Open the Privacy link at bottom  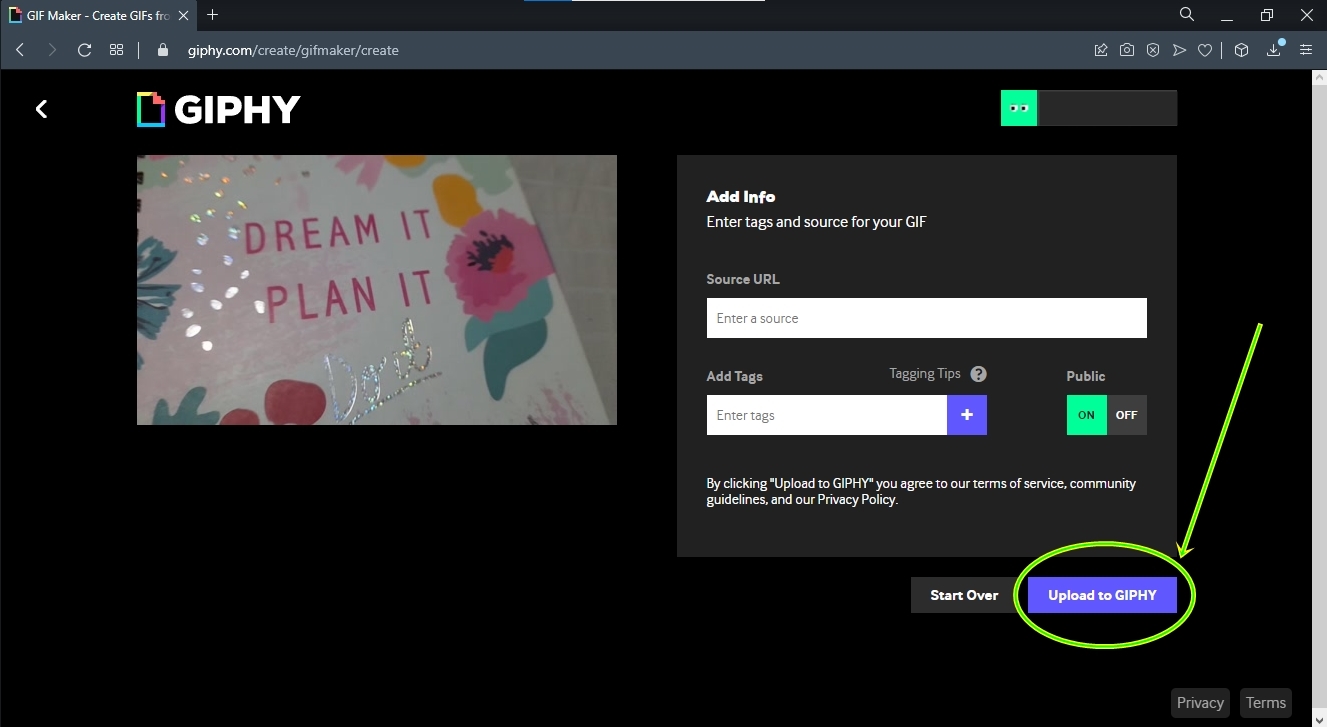click(1200, 702)
